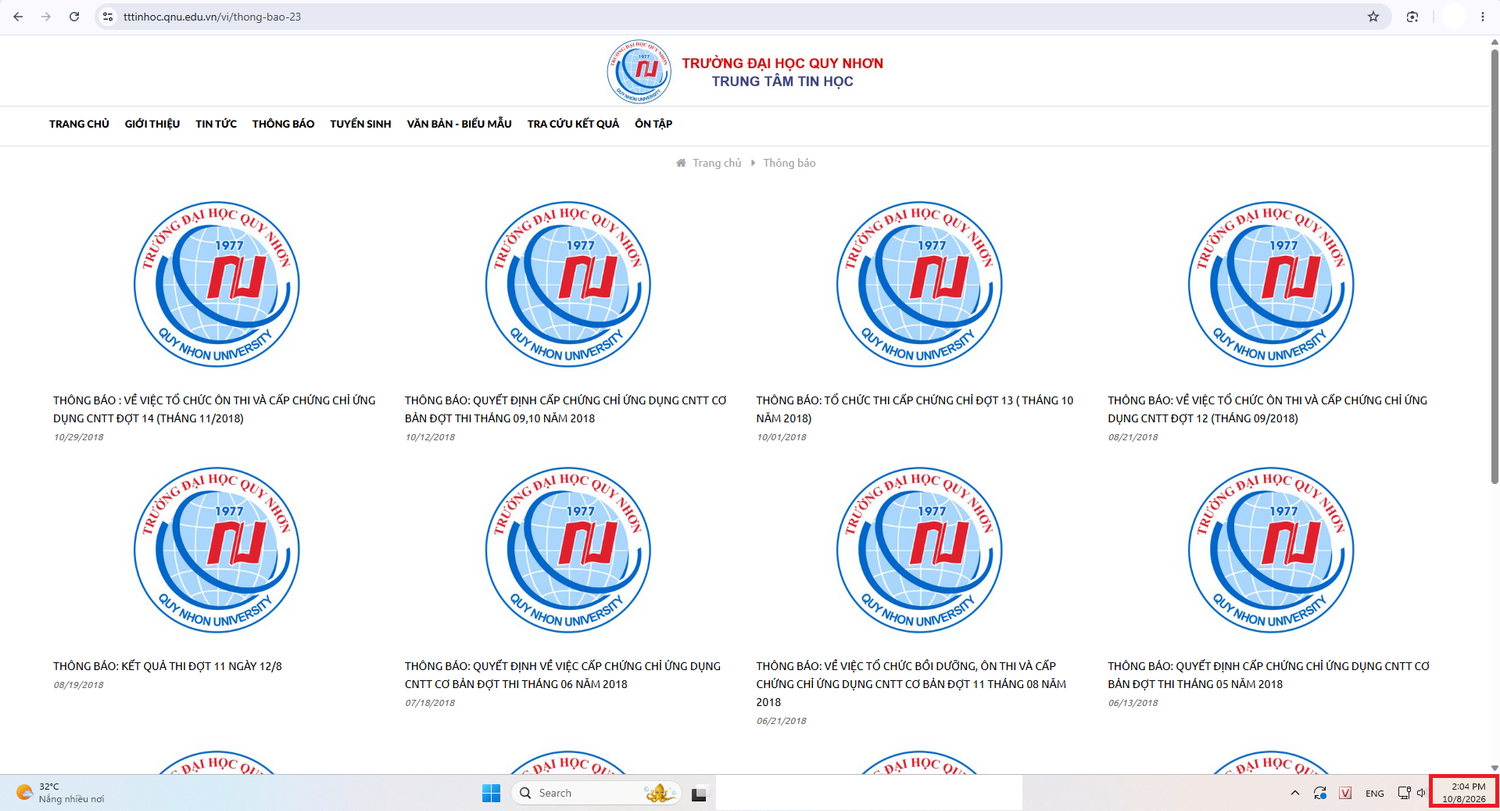Viewport: 1500px width, 811px height.
Task: Open VĂN BẢN - BIỂU MẪU menu
Action: (459, 124)
